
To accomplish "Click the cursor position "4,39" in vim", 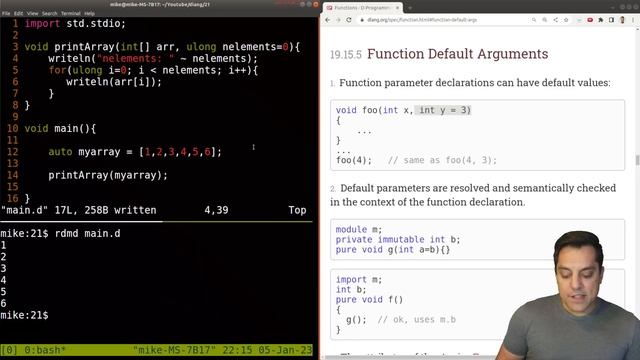I will (x=216, y=210).
